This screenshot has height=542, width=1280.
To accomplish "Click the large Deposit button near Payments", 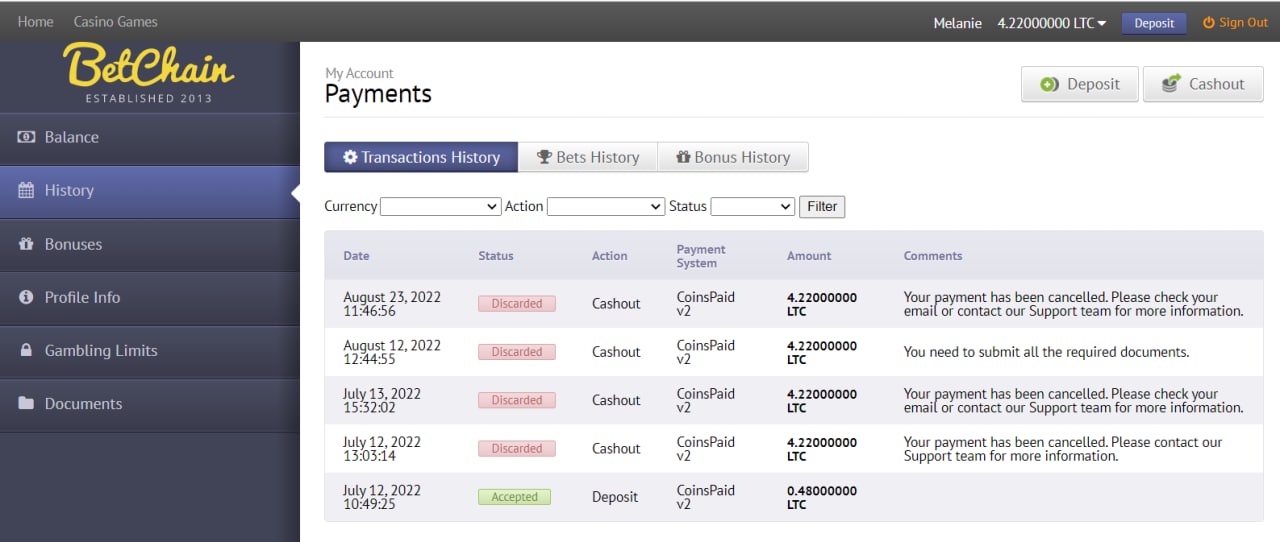I will tap(1080, 84).
